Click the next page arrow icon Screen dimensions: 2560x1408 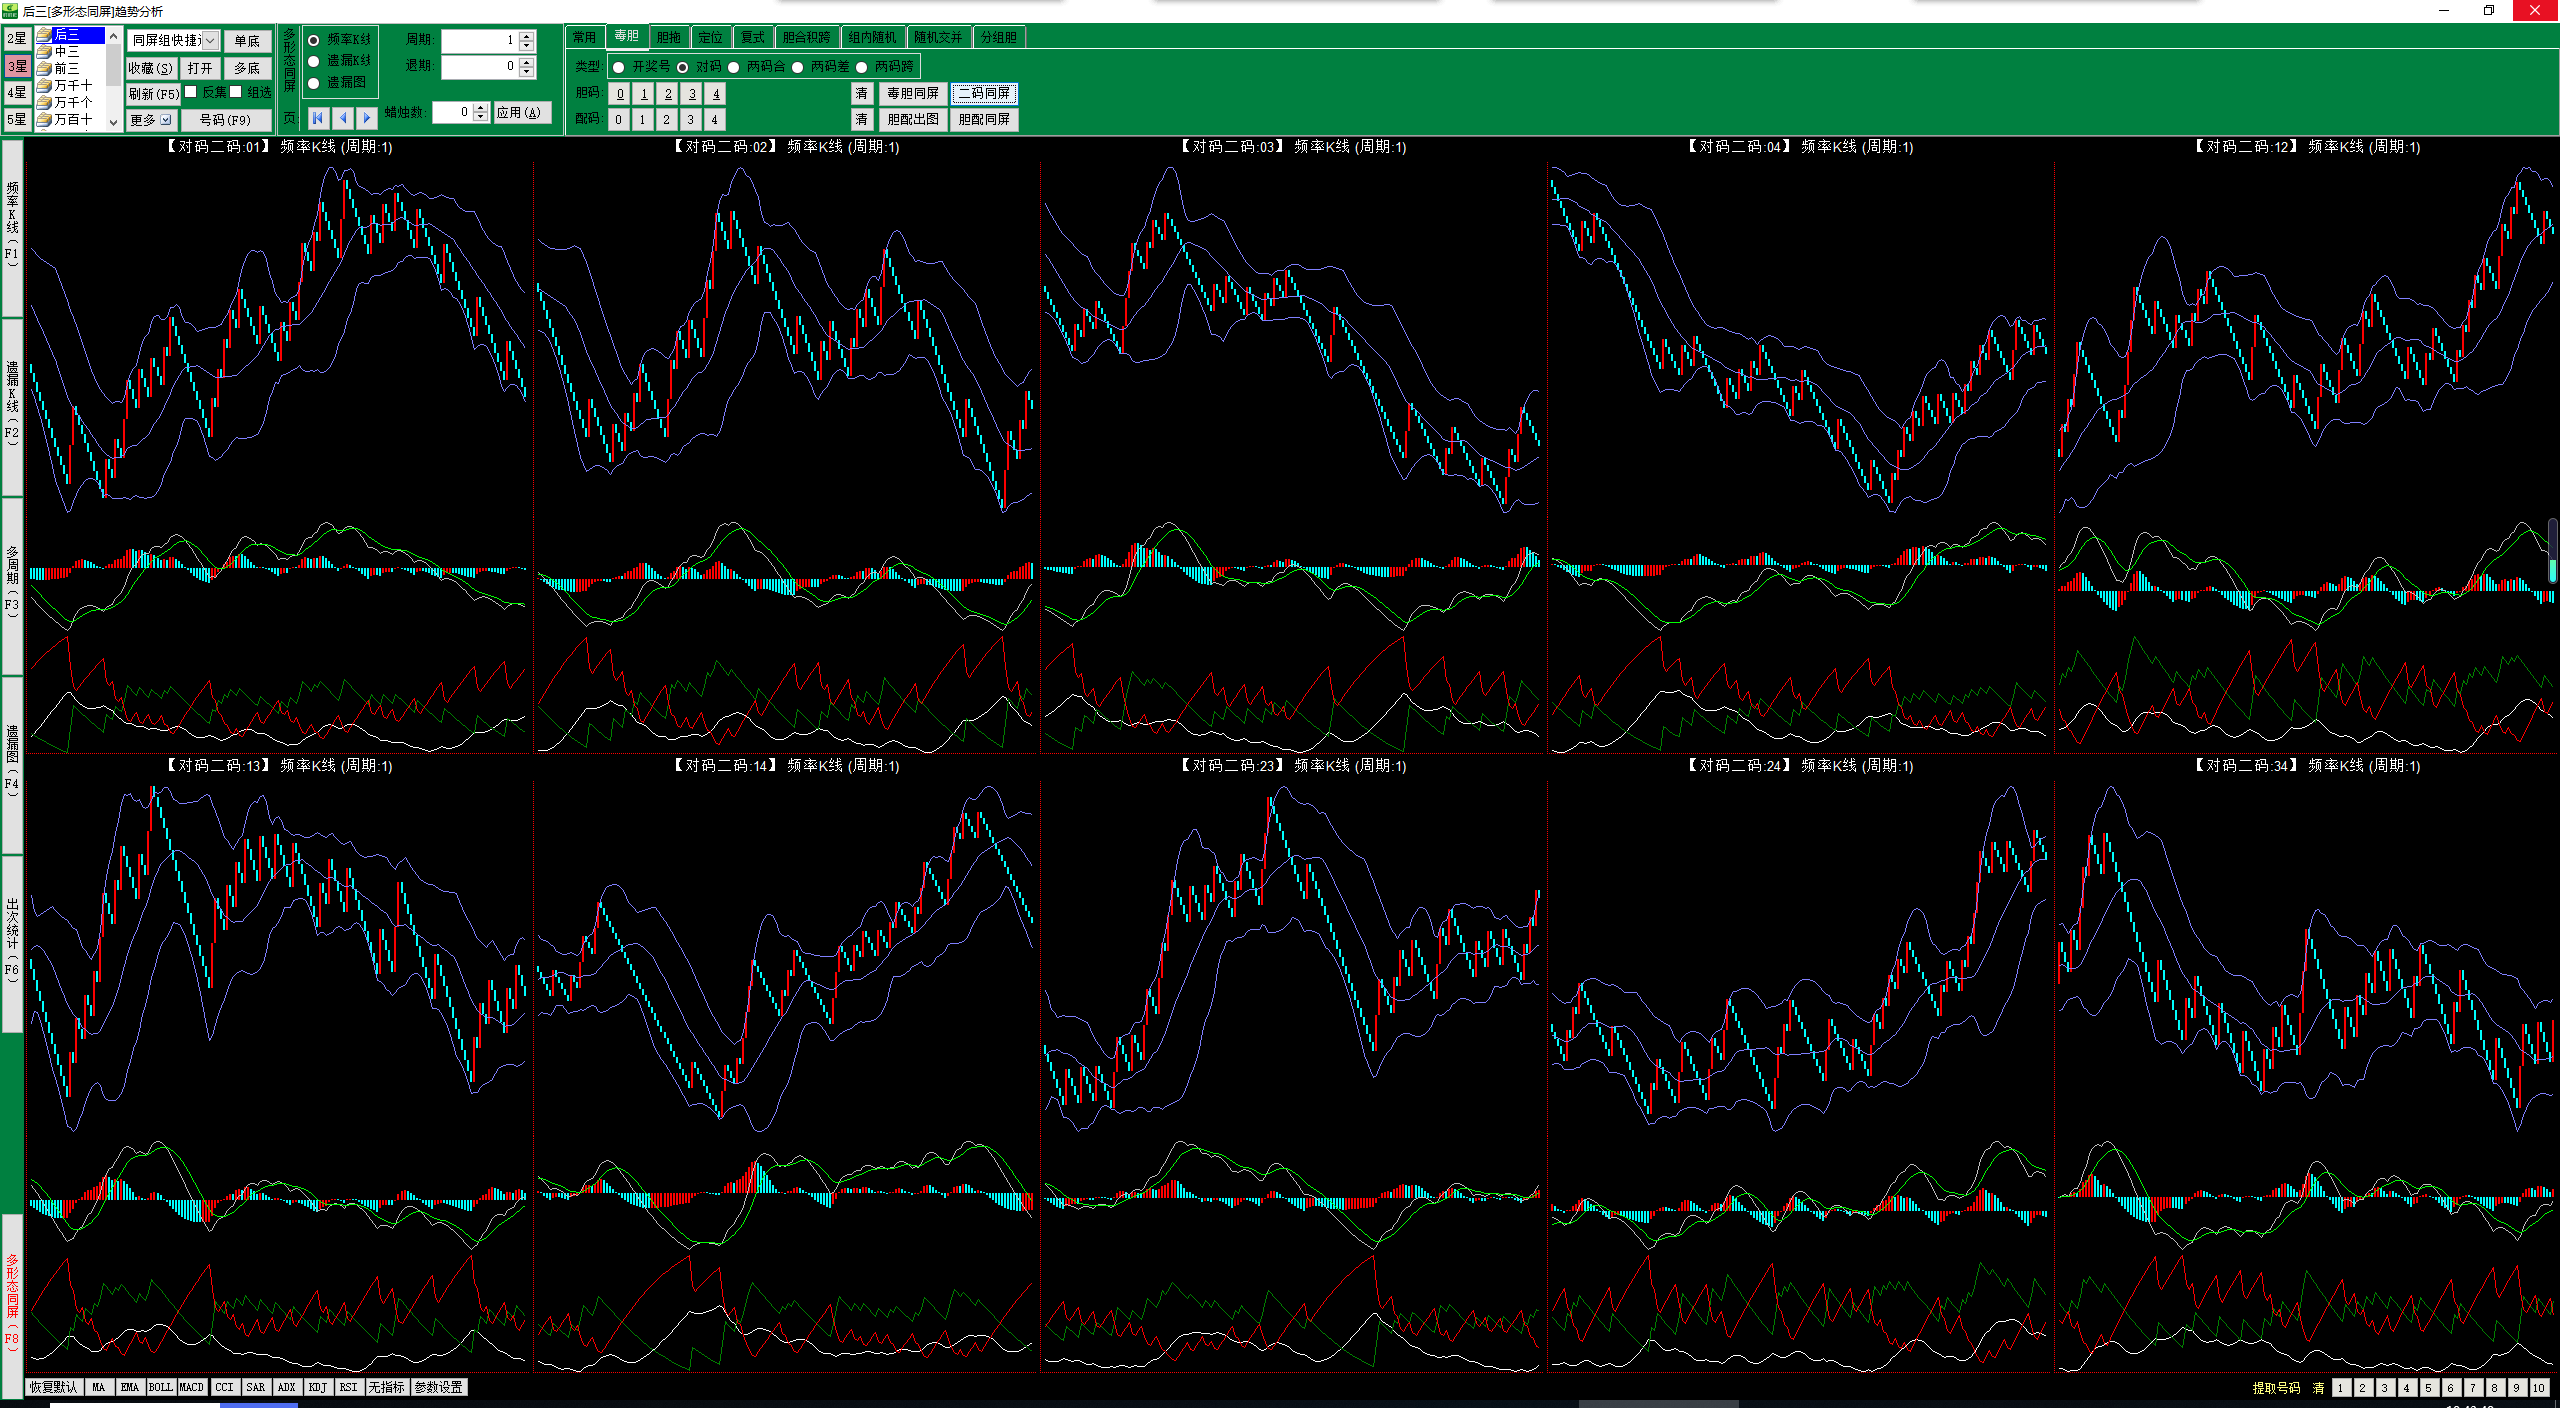pos(366,118)
